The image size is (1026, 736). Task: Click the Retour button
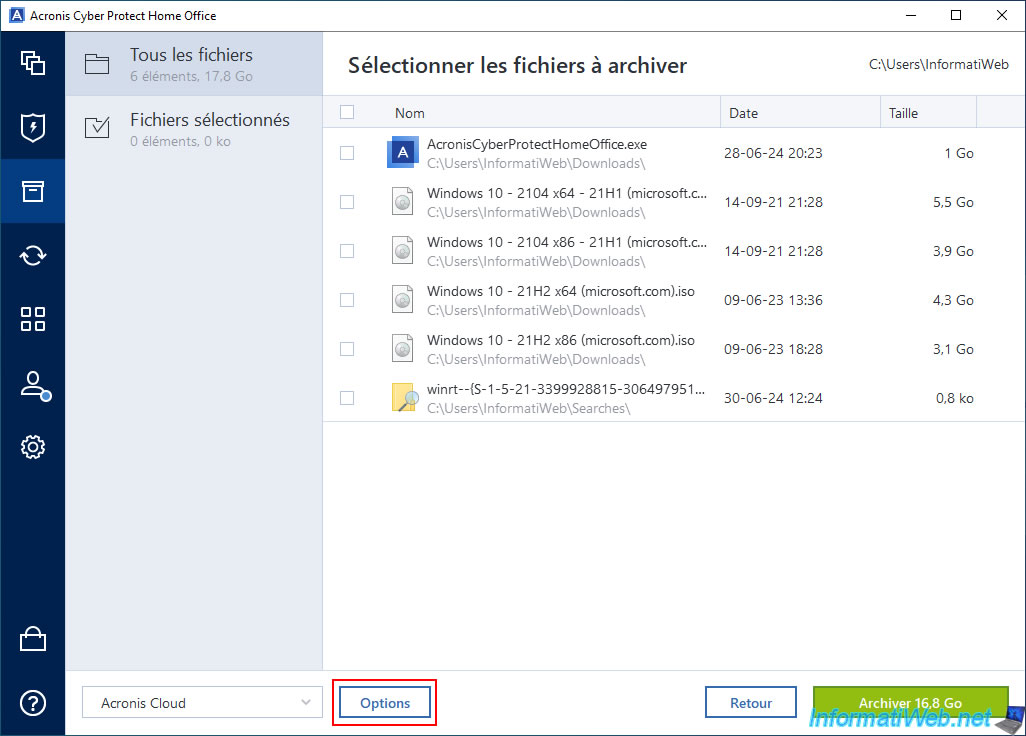(750, 703)
